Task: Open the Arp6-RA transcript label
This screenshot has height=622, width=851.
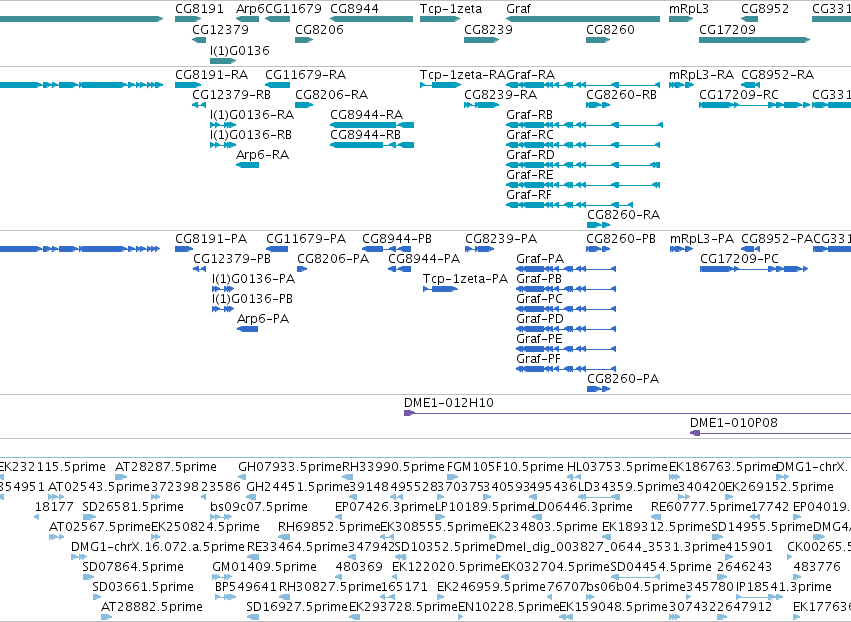Action: (x=262, y=155)
